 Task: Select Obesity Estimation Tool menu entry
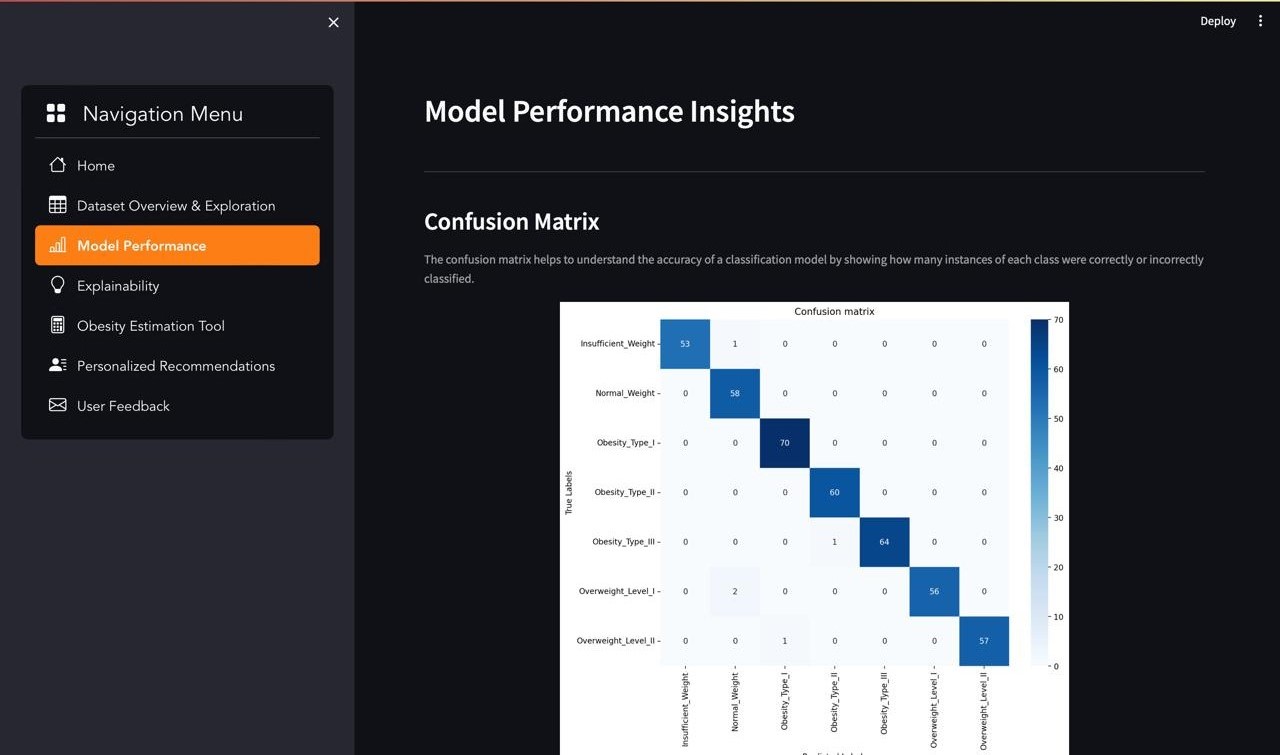click(x=151, y=326)
